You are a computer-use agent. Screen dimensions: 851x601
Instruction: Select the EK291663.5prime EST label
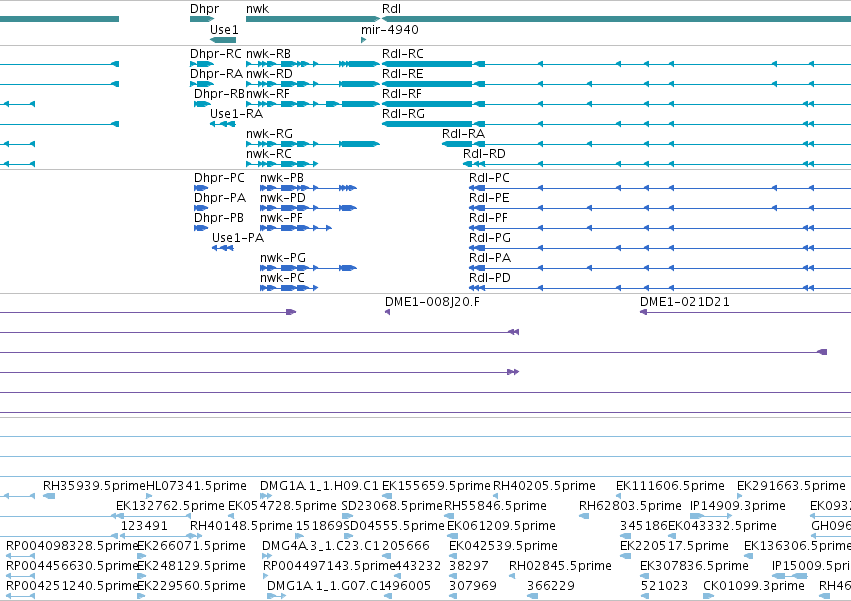coord(791,486)
